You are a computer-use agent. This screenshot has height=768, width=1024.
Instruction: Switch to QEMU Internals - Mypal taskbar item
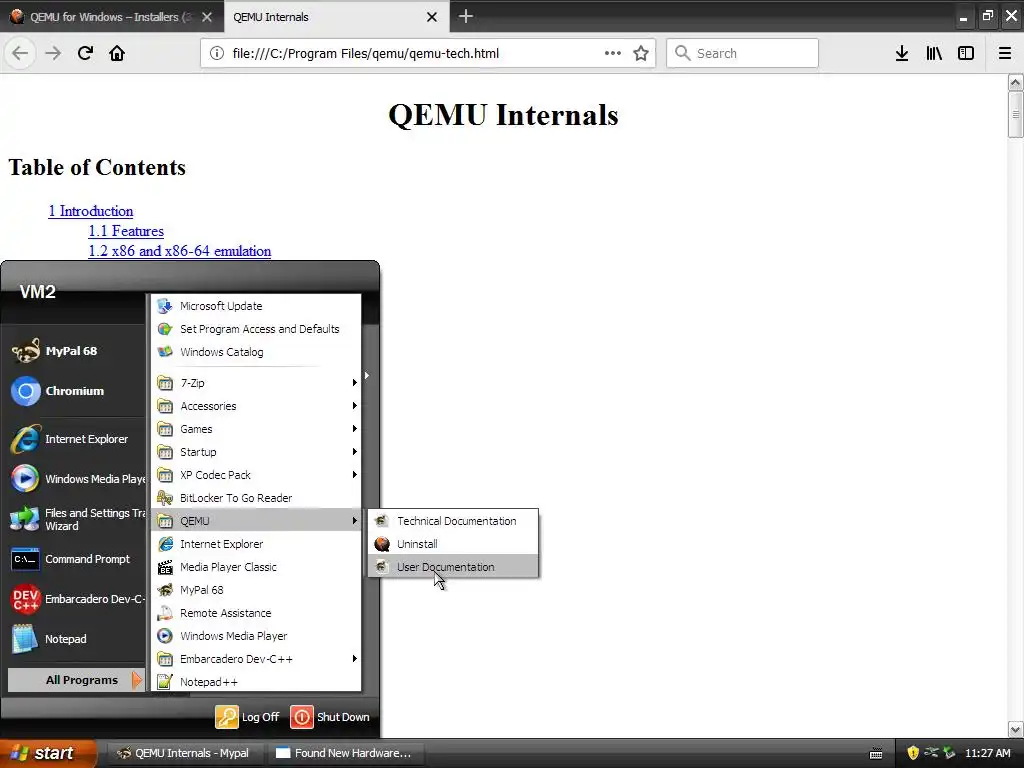(x=184, y=753)
